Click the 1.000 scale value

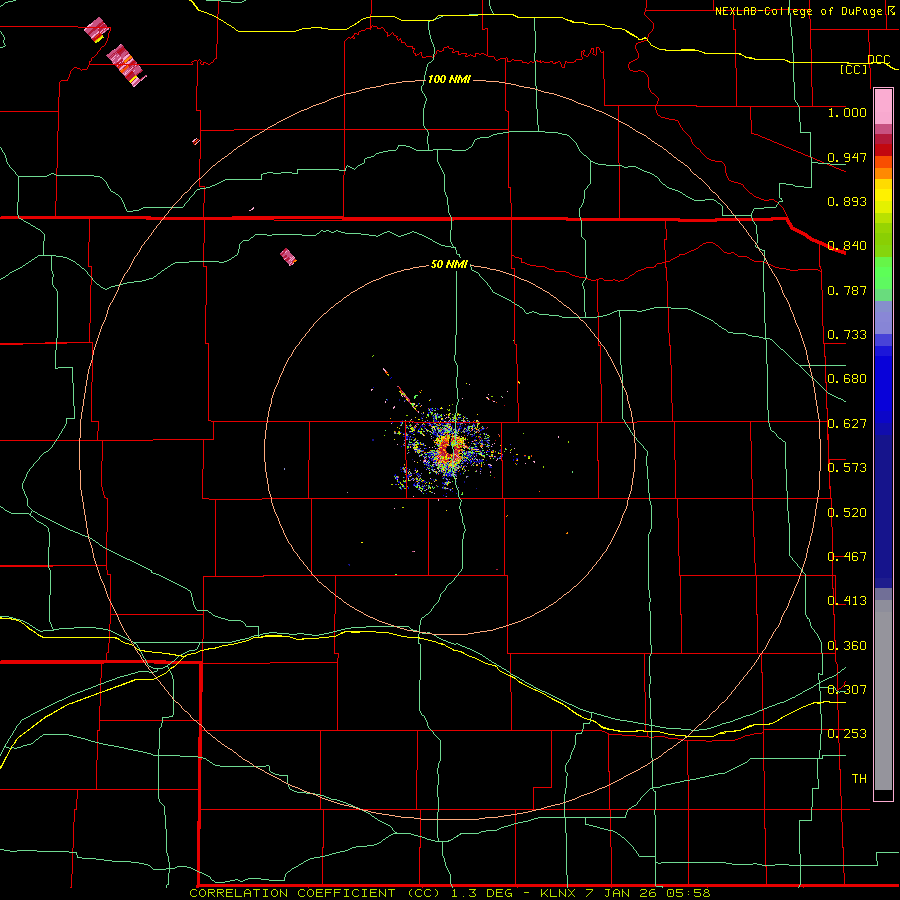tap(847, 112)
